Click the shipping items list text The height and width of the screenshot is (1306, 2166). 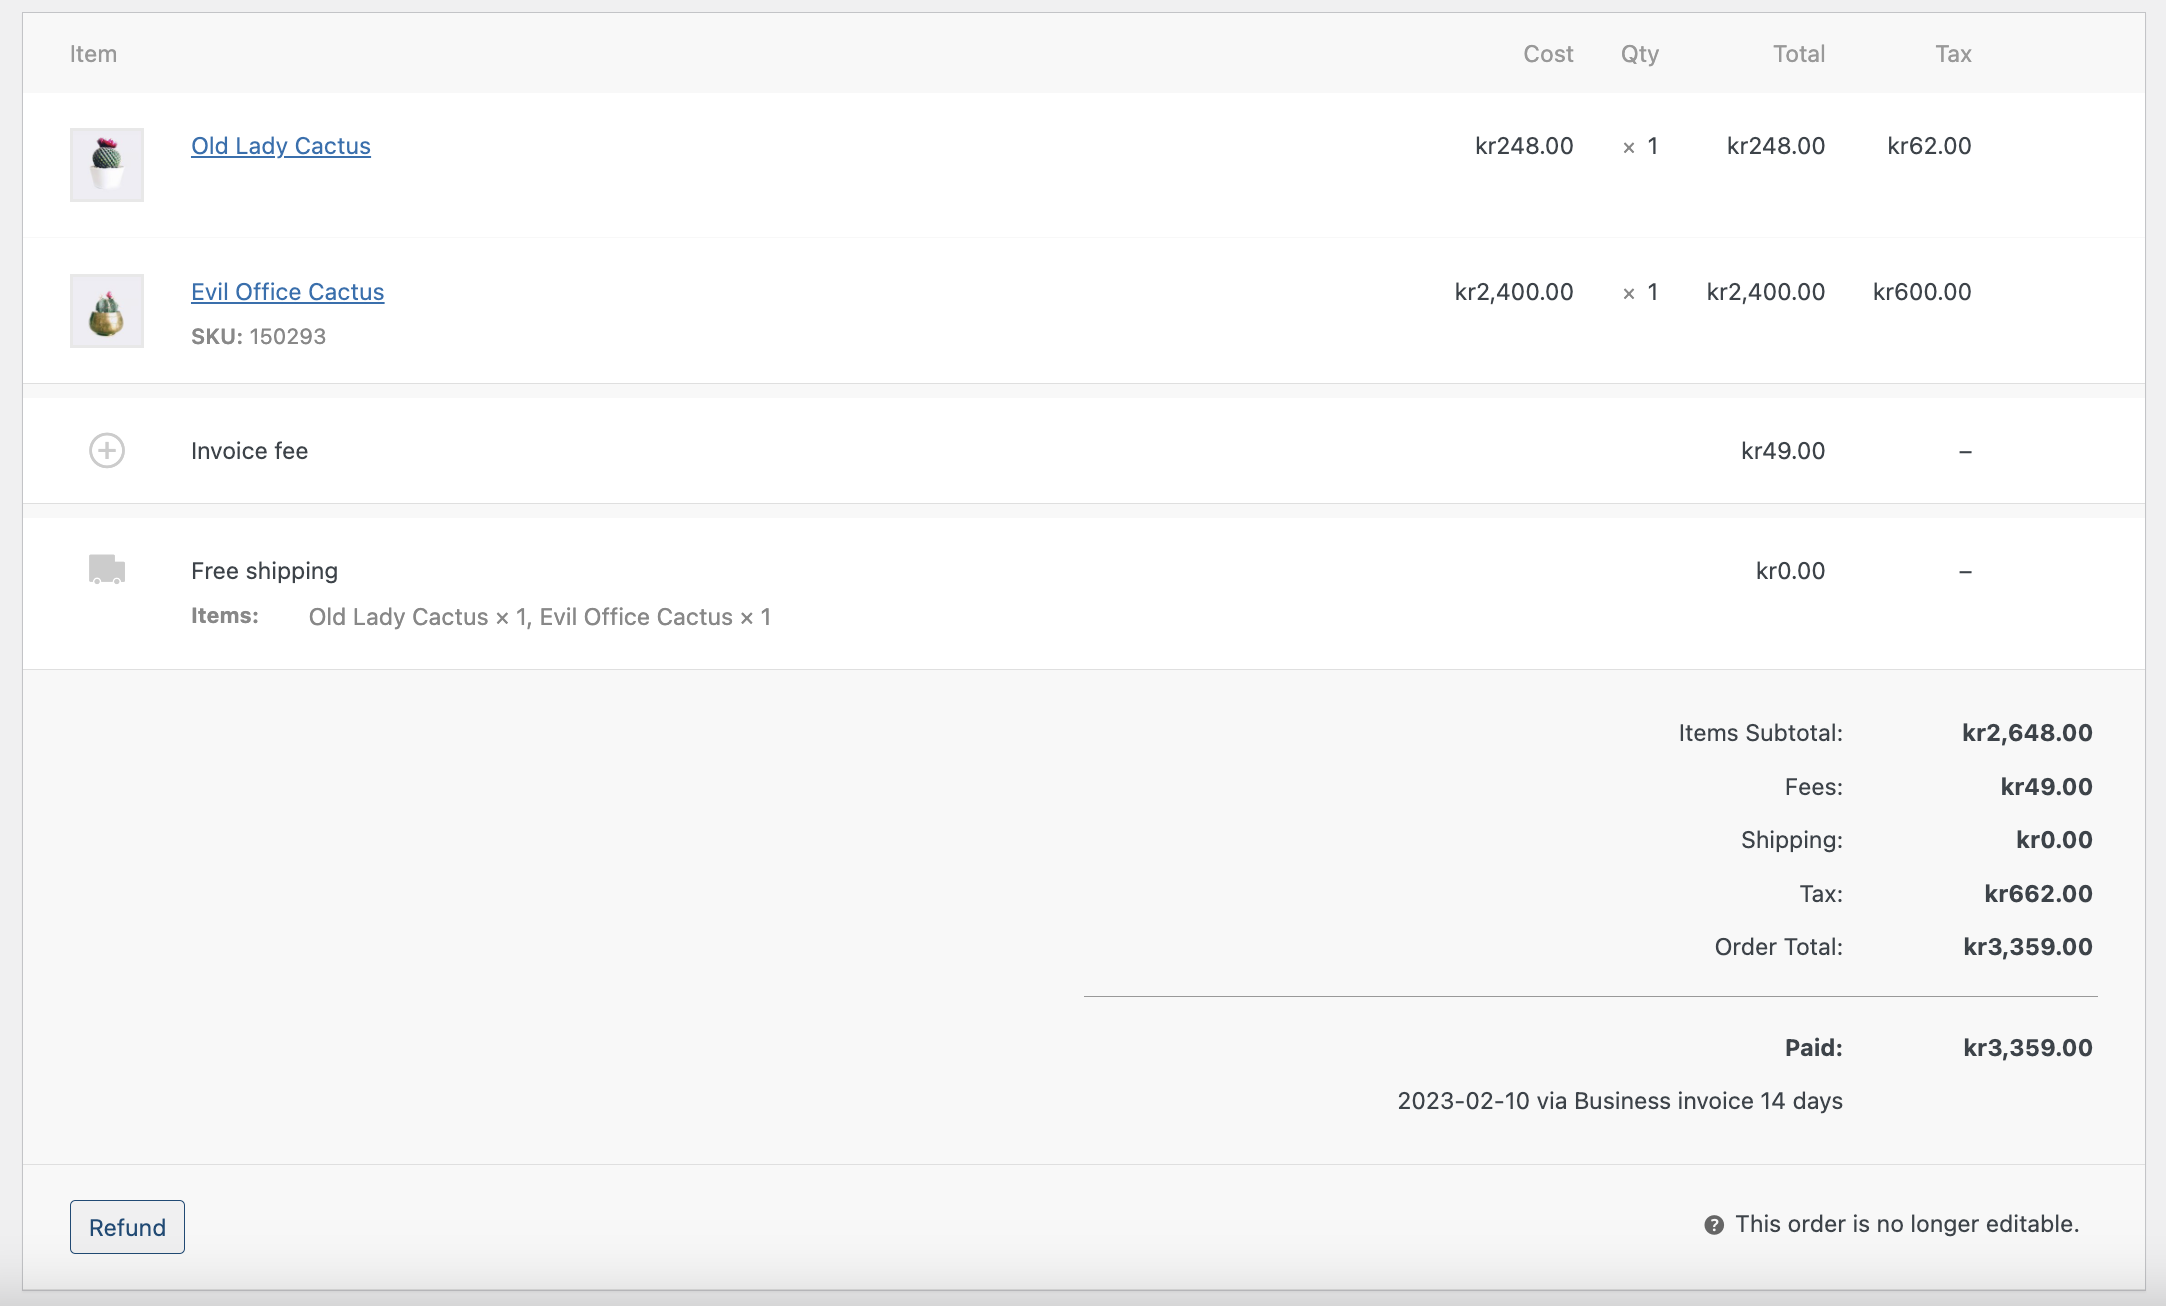[x=540, y=617]
